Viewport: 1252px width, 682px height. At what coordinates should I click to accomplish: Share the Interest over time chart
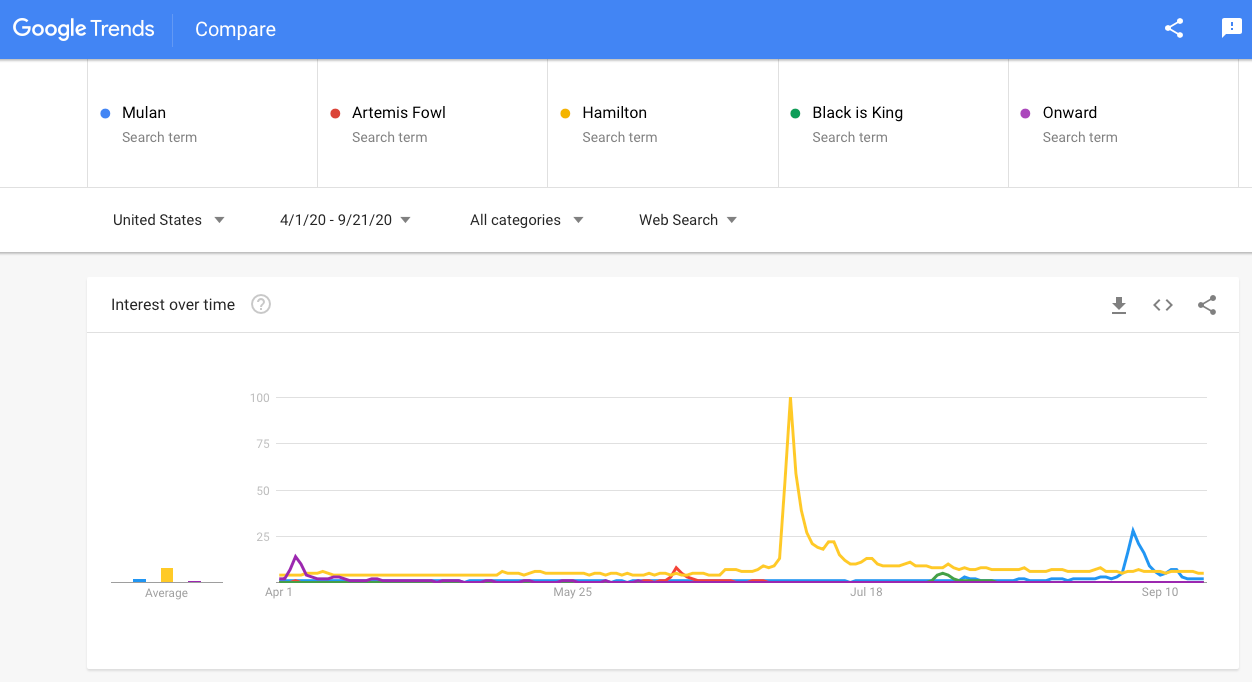point(1207,305)
